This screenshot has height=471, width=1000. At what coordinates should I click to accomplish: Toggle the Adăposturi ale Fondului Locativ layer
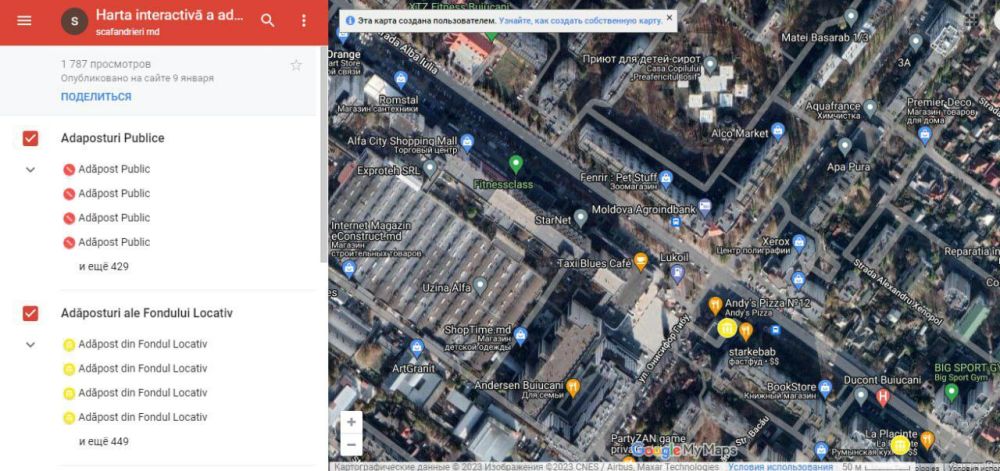point(30,313)
